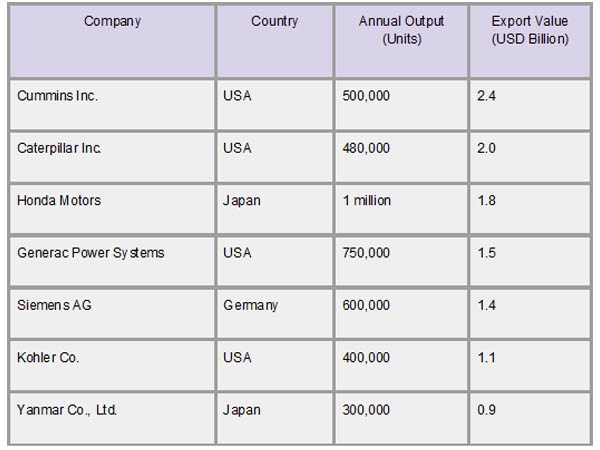Click the Honda Motors cell
Image resolution: width=600 pixels, height=450 pixels.
pyautogui.click(x=59, y=200)
